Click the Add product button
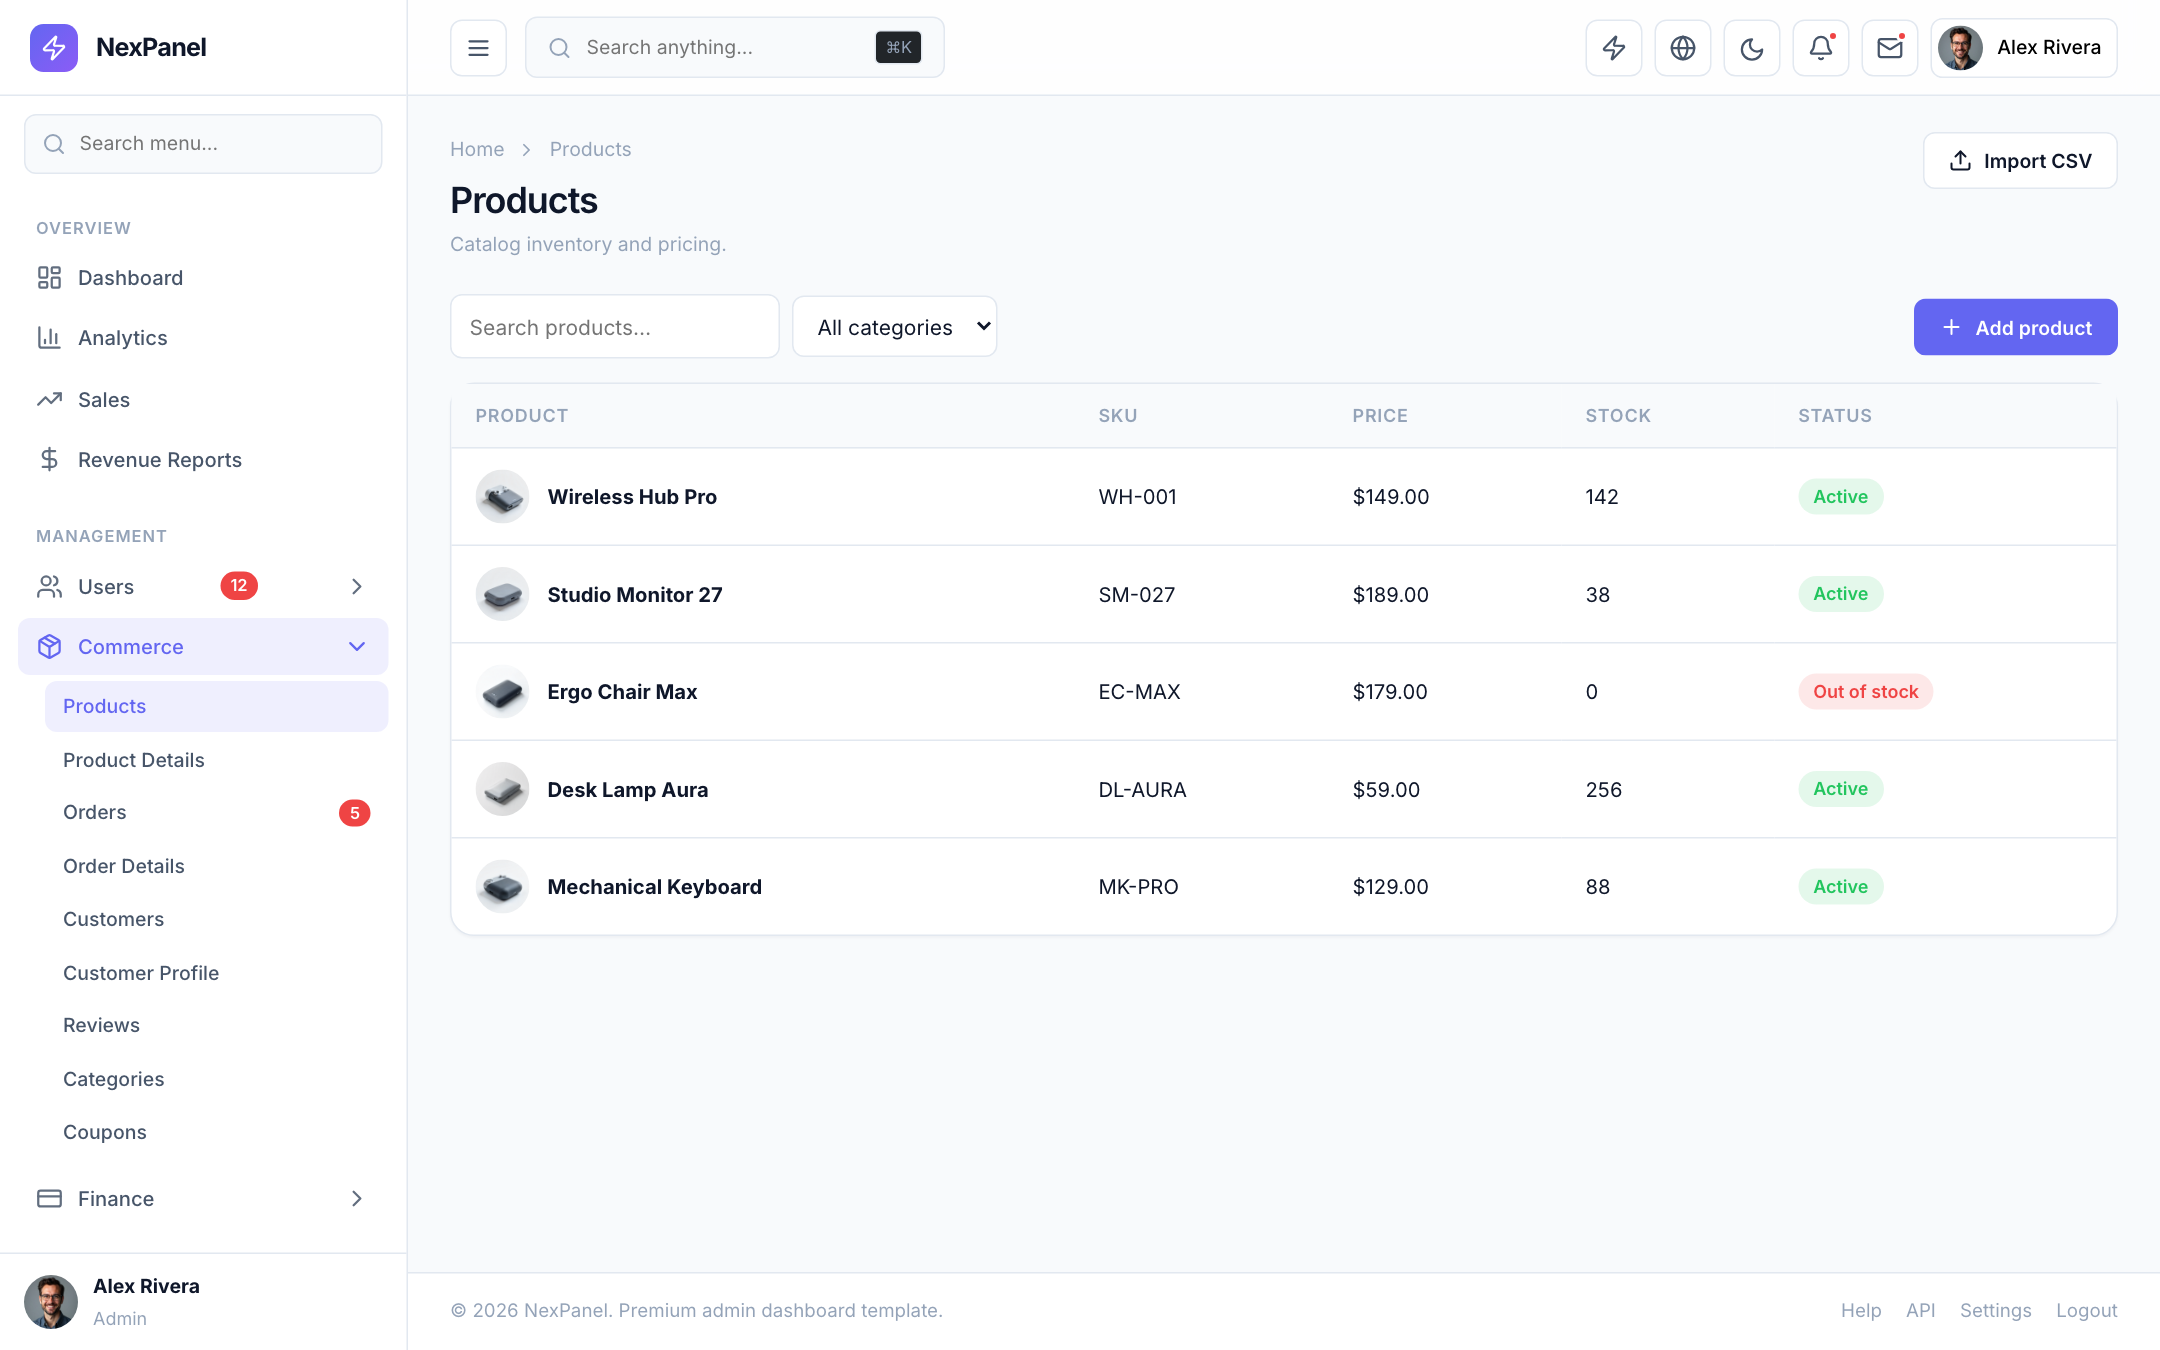The height and width of the screenshot is (1350, 2160). [x=2015, y=327]
